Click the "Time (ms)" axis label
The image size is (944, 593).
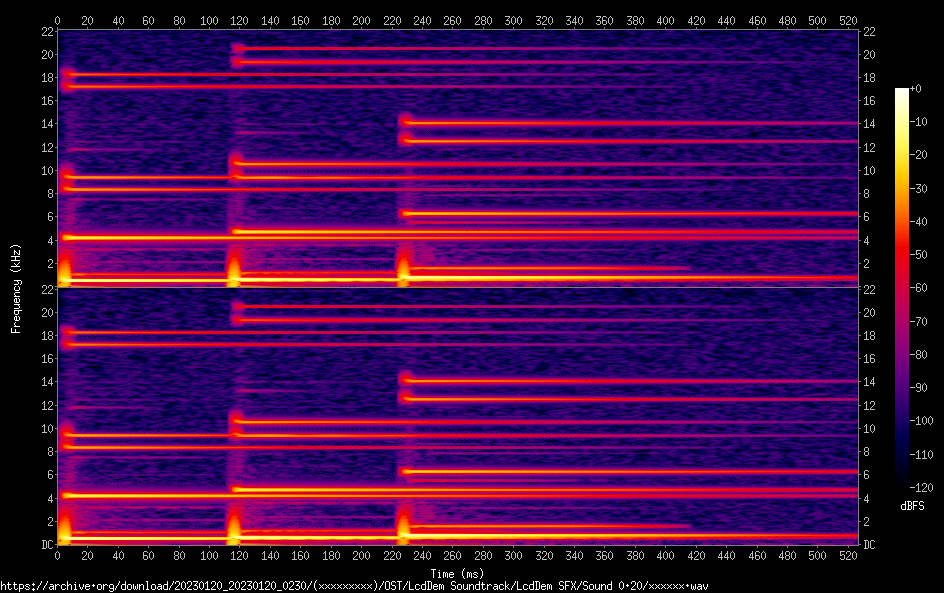(457, 574)
